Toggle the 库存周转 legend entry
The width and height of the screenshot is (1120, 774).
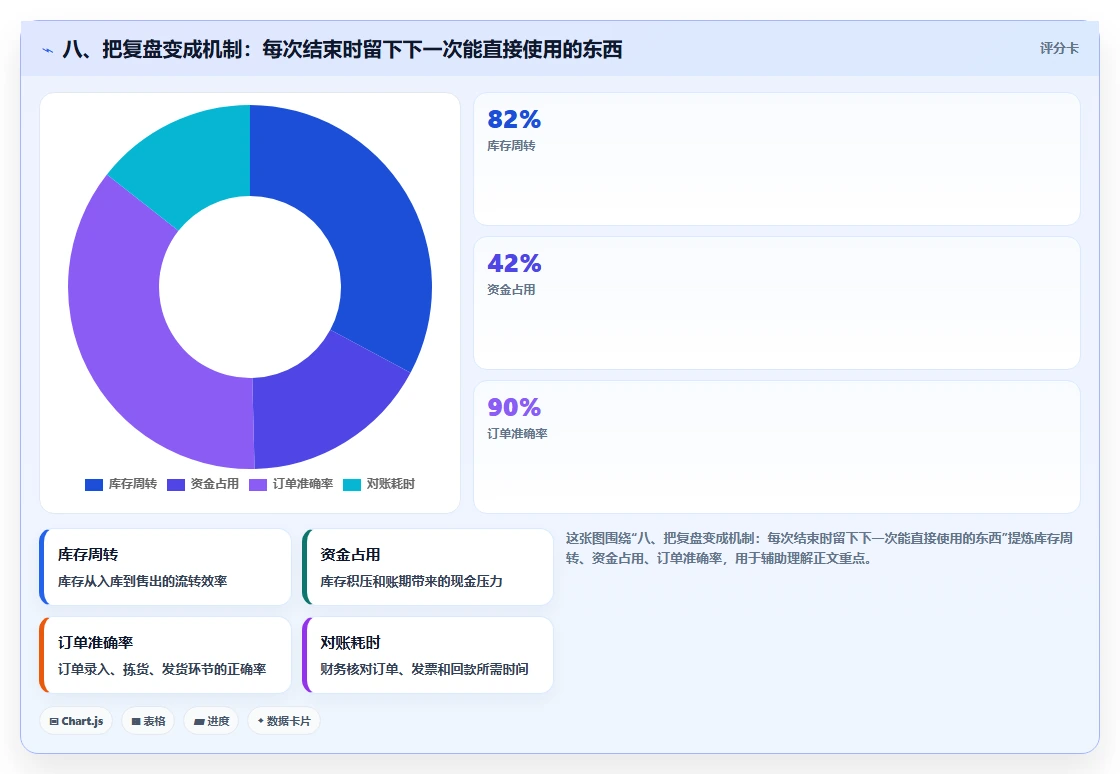coord(121,484)
